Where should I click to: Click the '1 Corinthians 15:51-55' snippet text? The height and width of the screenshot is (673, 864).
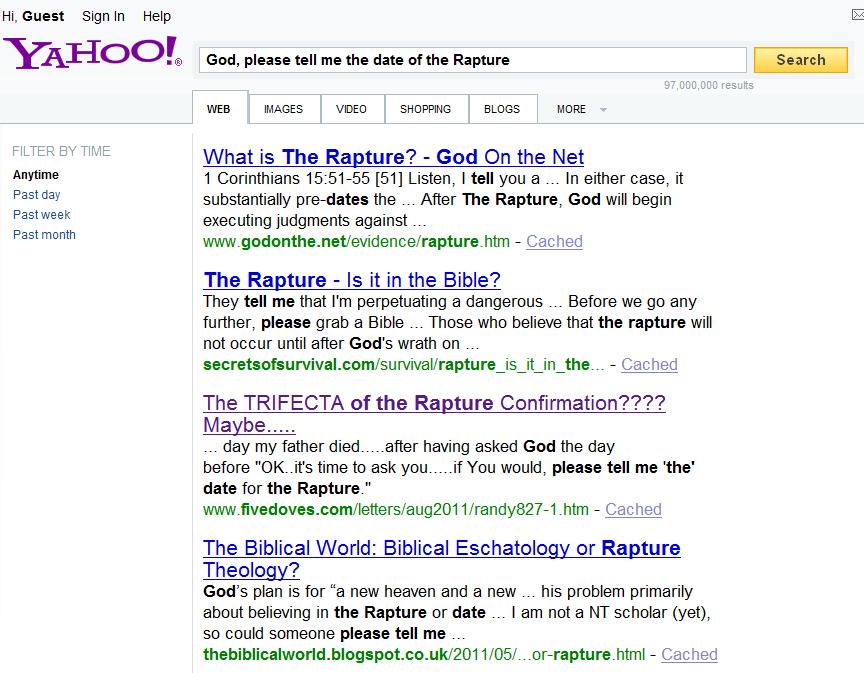pyautogui.click(x=443, y=199)
